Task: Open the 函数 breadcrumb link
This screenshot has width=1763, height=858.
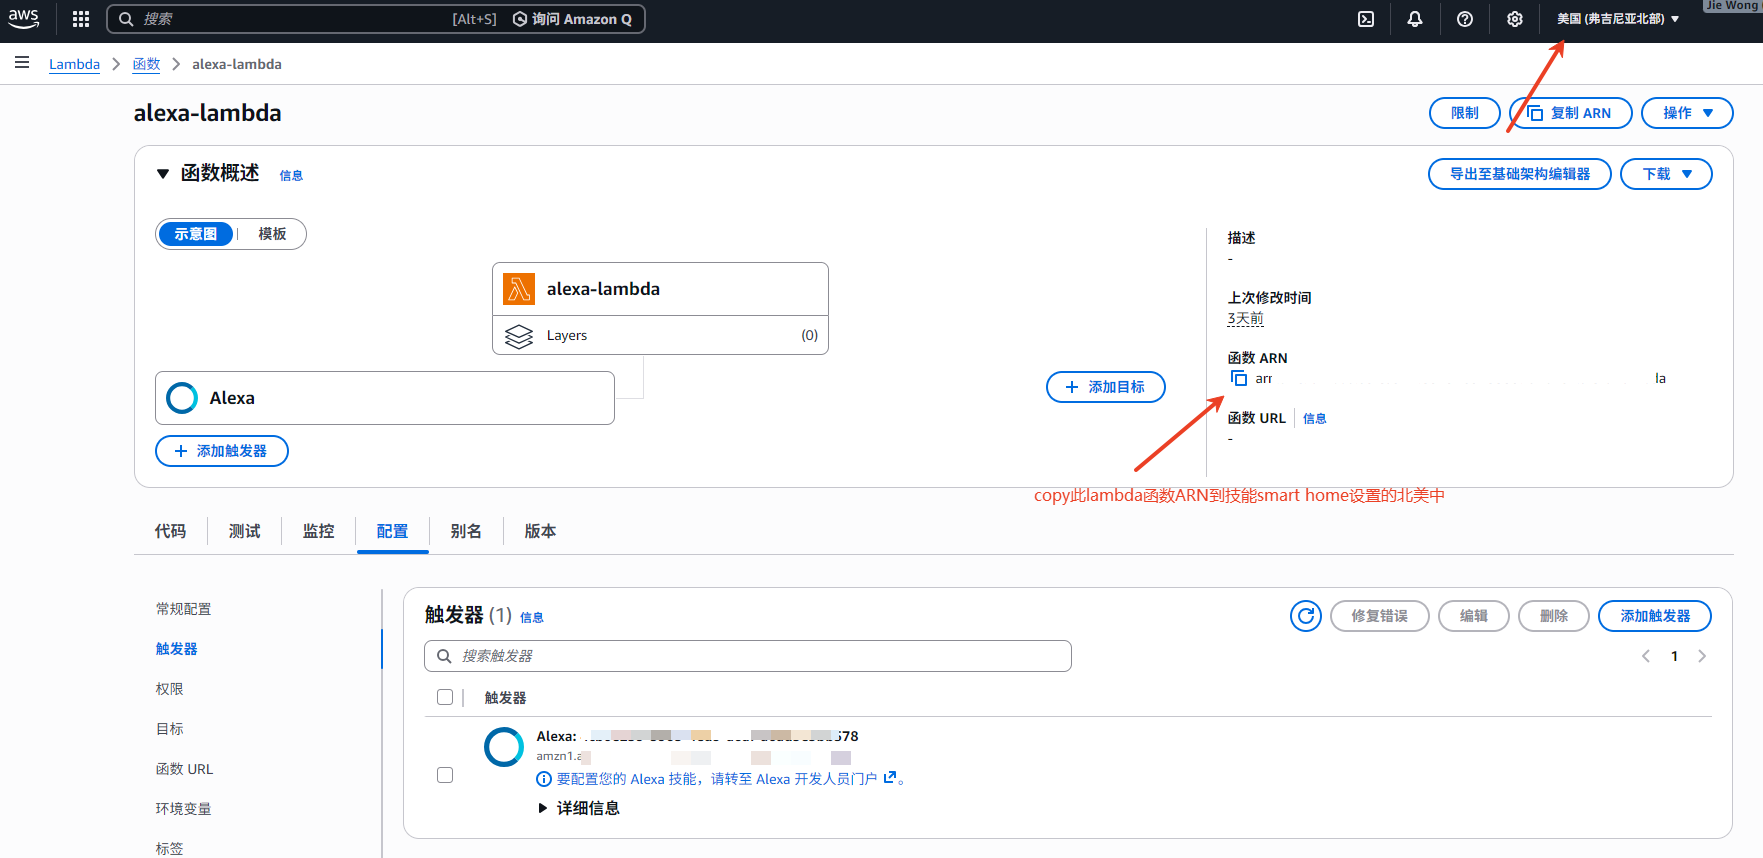Action: click(147, 64)
